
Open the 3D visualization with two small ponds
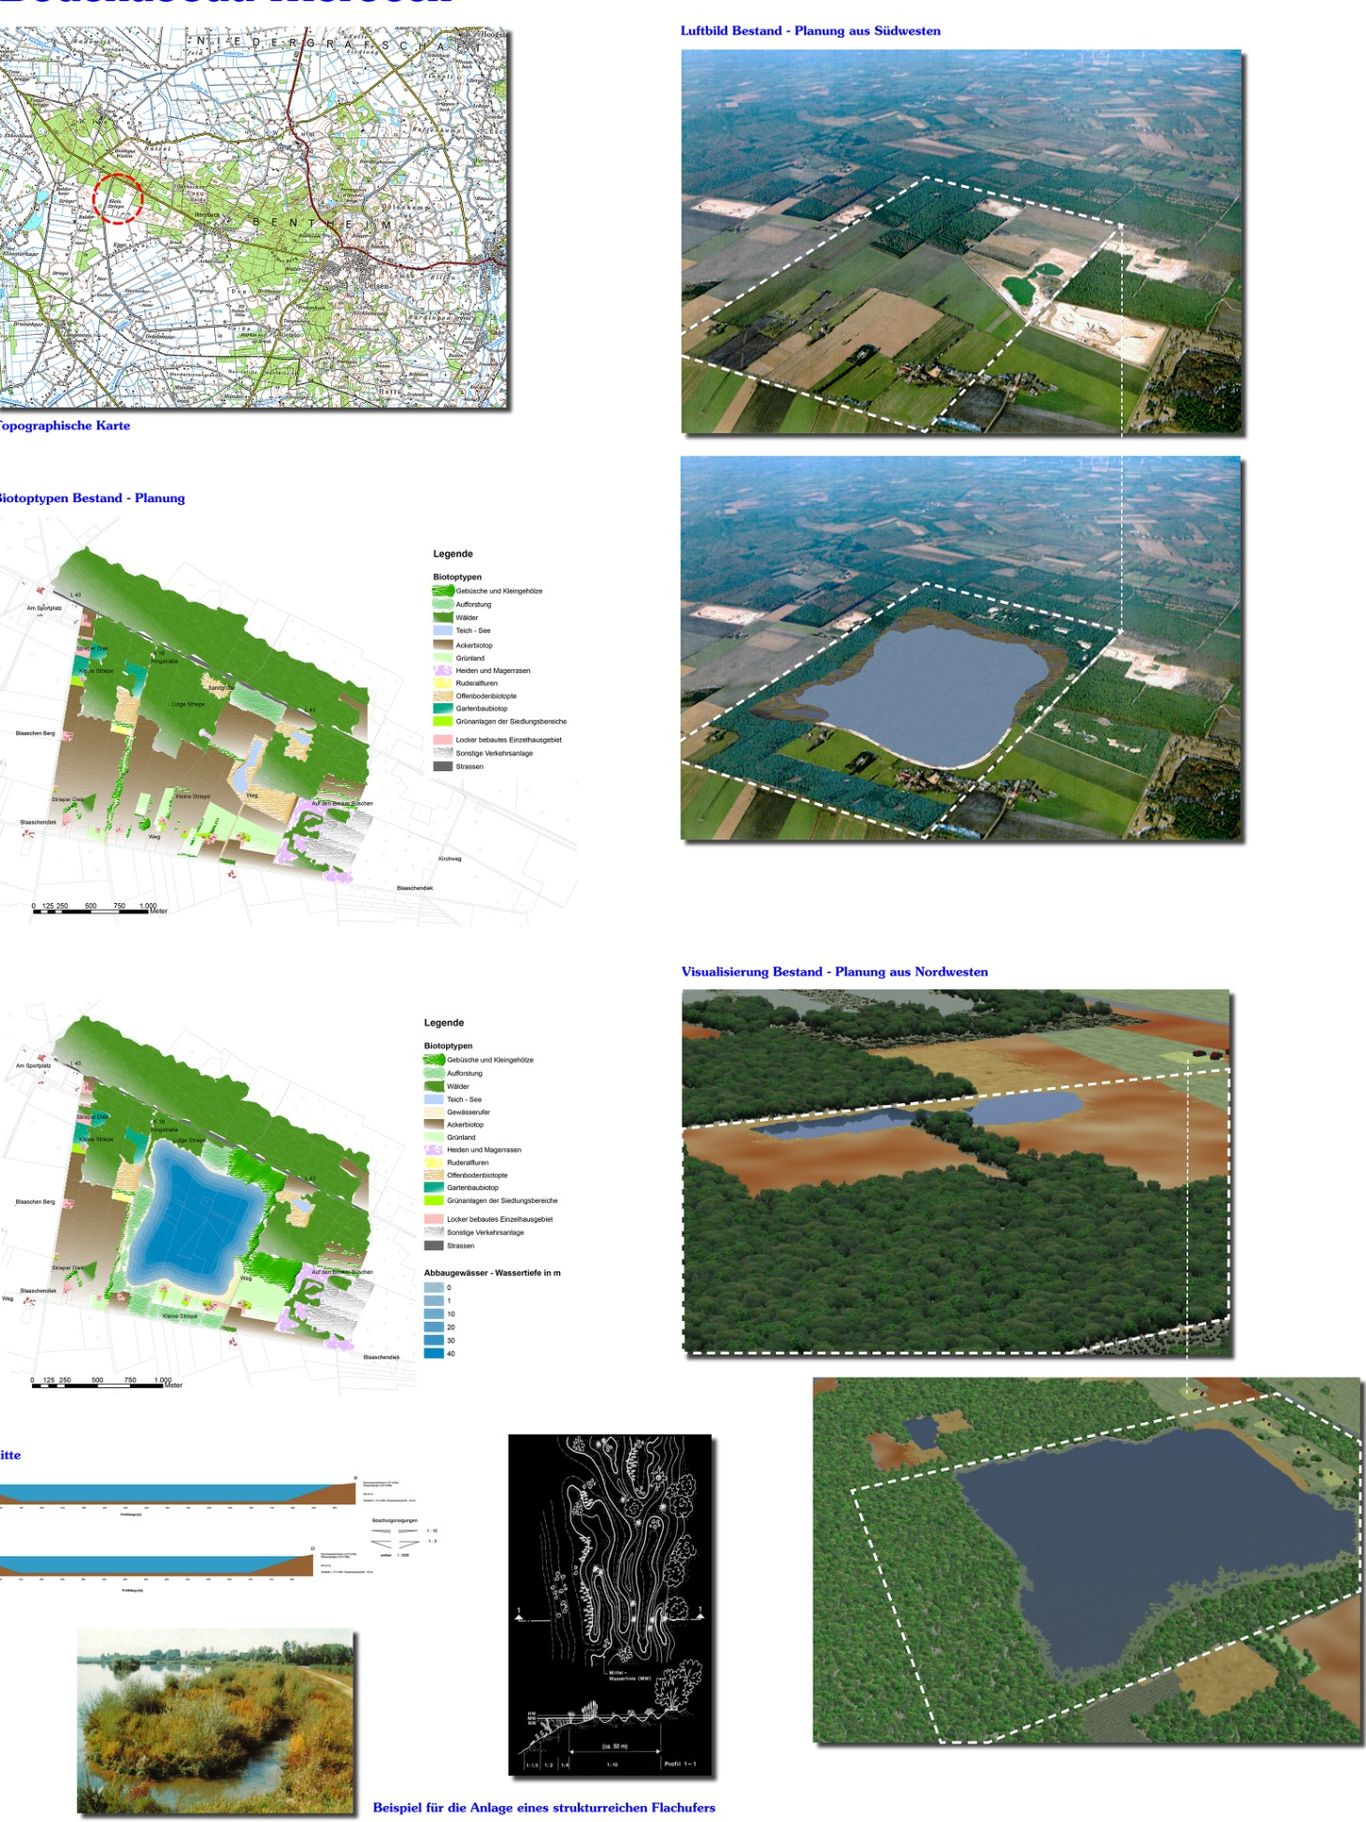[956, 1172]
